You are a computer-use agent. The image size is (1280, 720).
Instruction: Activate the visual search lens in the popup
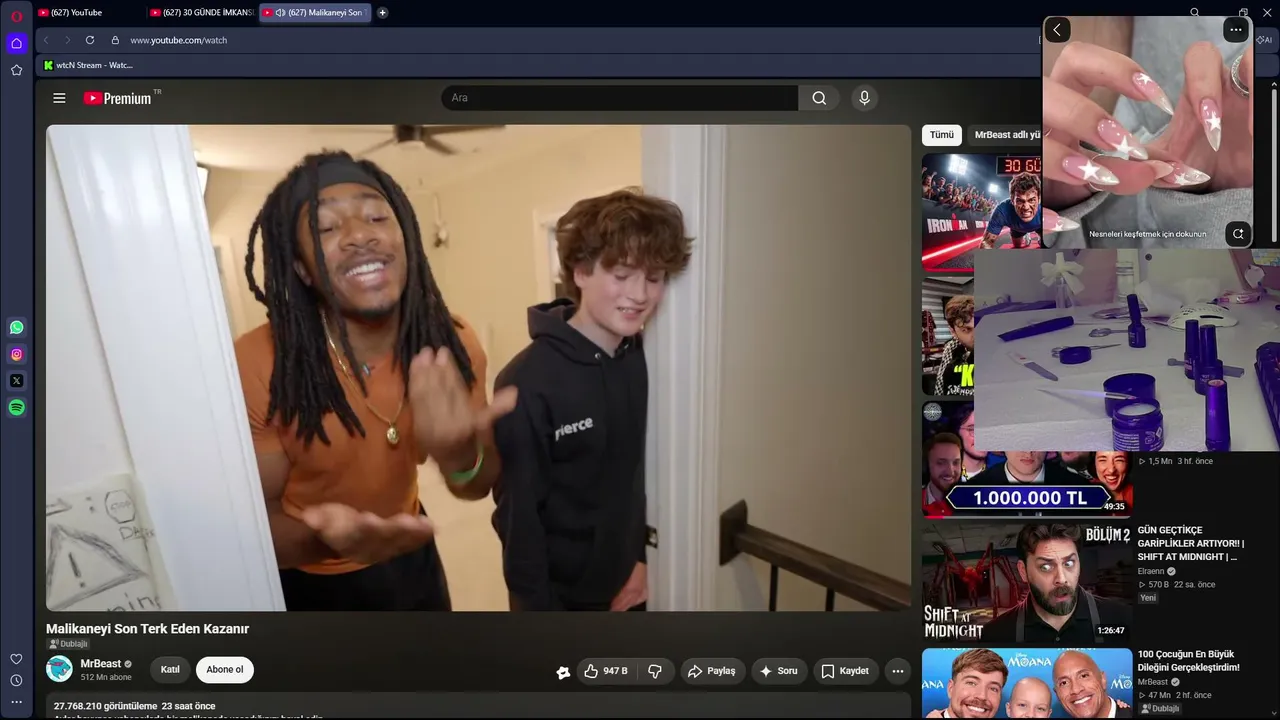click(1238, 234)
